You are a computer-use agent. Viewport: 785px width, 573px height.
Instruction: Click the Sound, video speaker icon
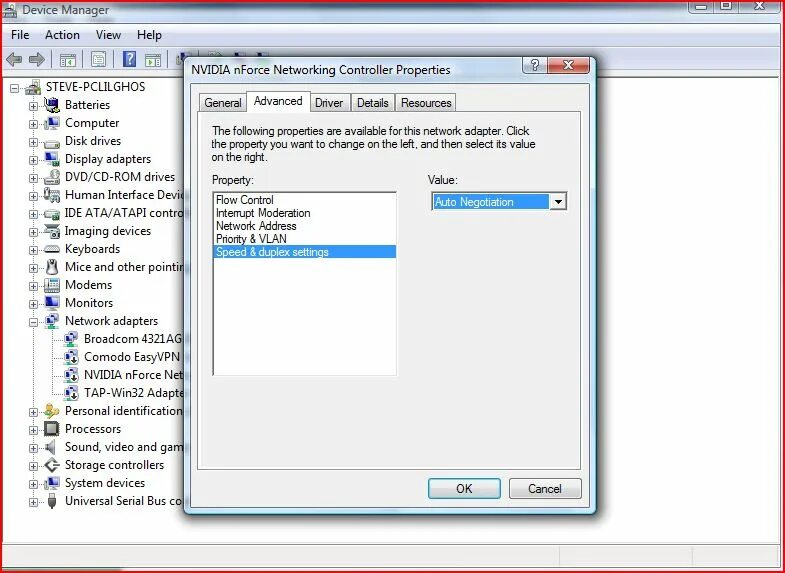51,447
